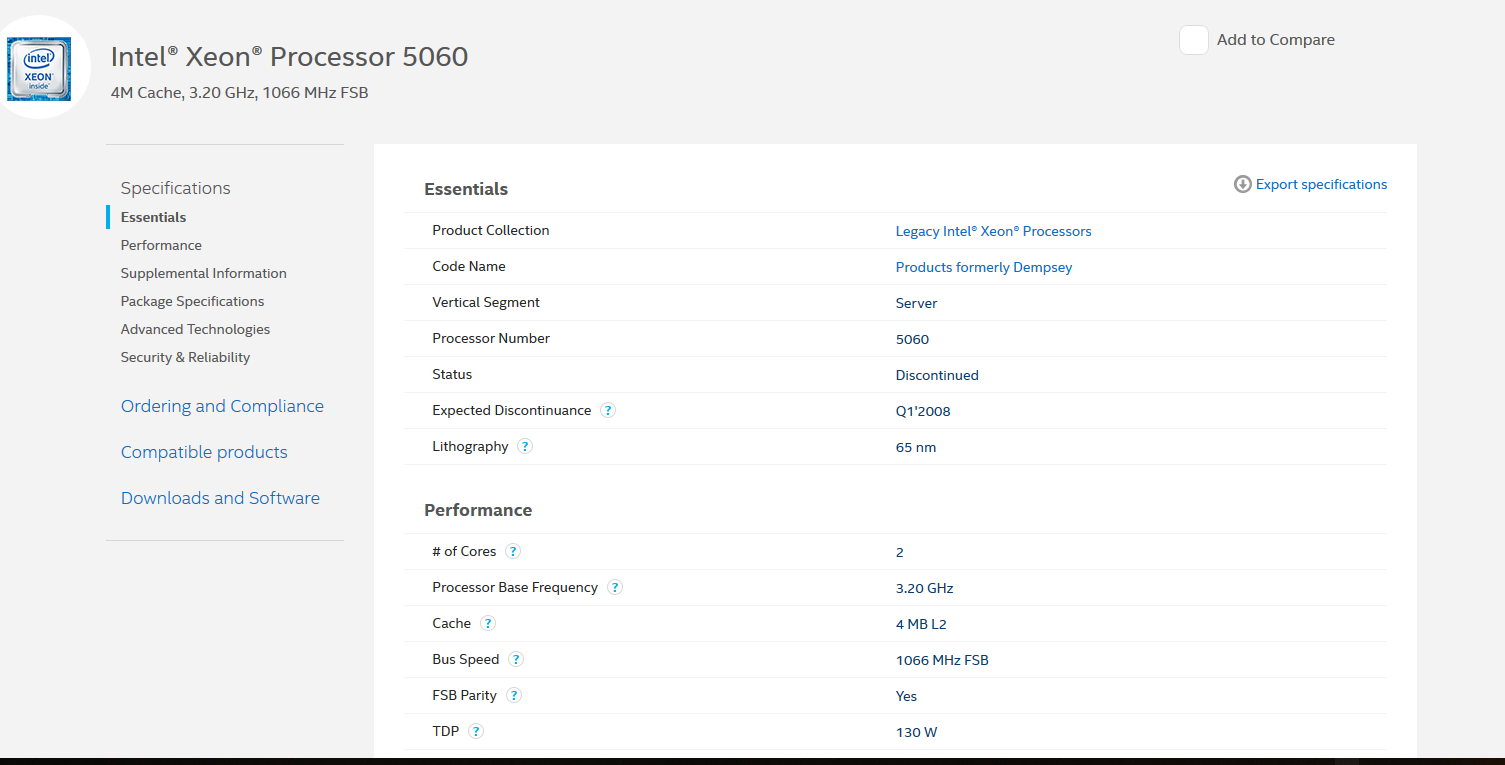
Task: Click question mark next to # of Cores
Action: pyautogui.click(x=513, y=551)
